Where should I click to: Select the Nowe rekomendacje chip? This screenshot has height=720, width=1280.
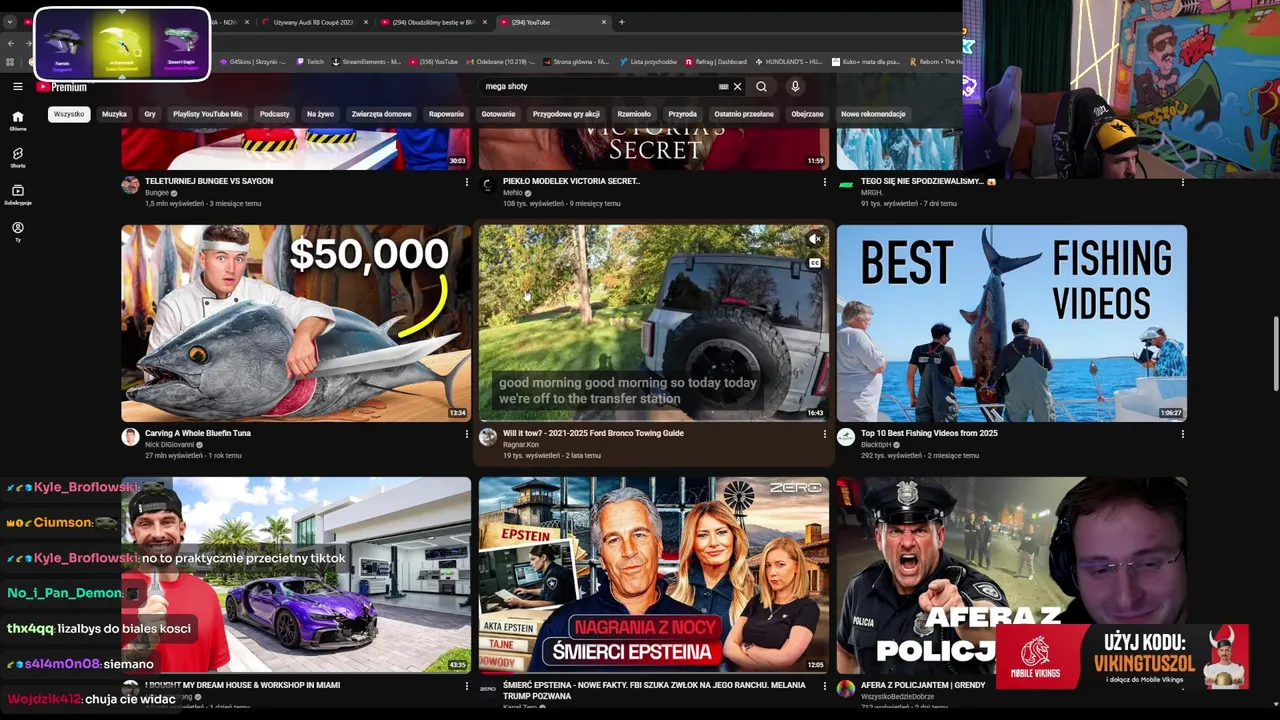873,114
